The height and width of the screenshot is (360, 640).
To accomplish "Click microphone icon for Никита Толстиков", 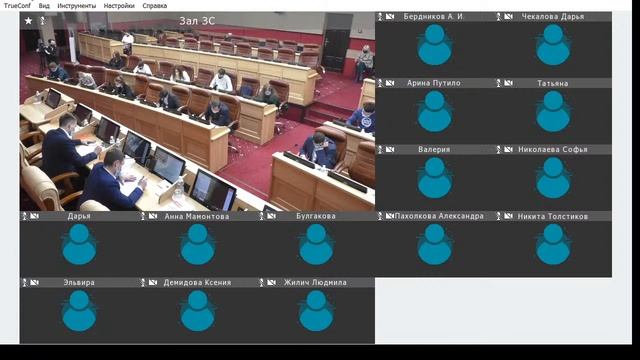I will [x=498, y=216].
